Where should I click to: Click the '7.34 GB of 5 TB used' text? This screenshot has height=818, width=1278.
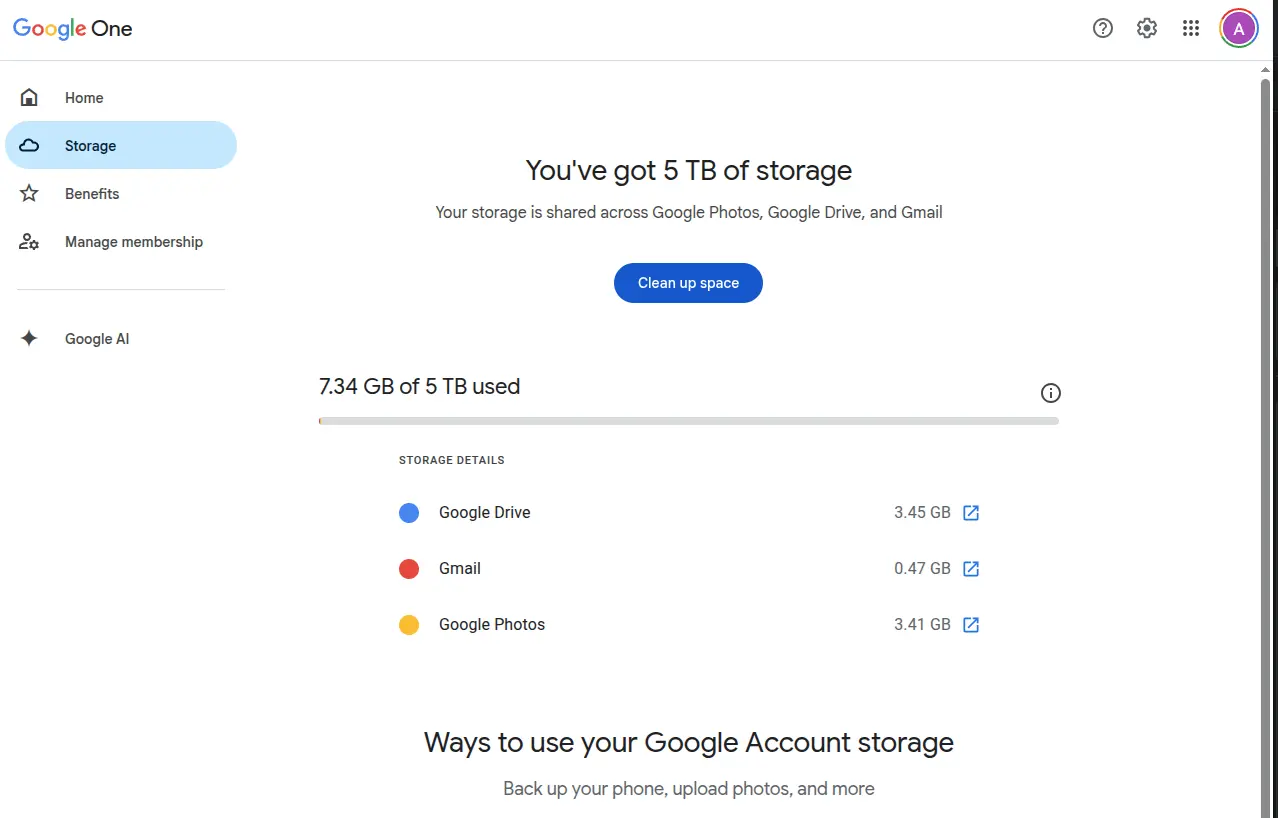pos(420,386)
